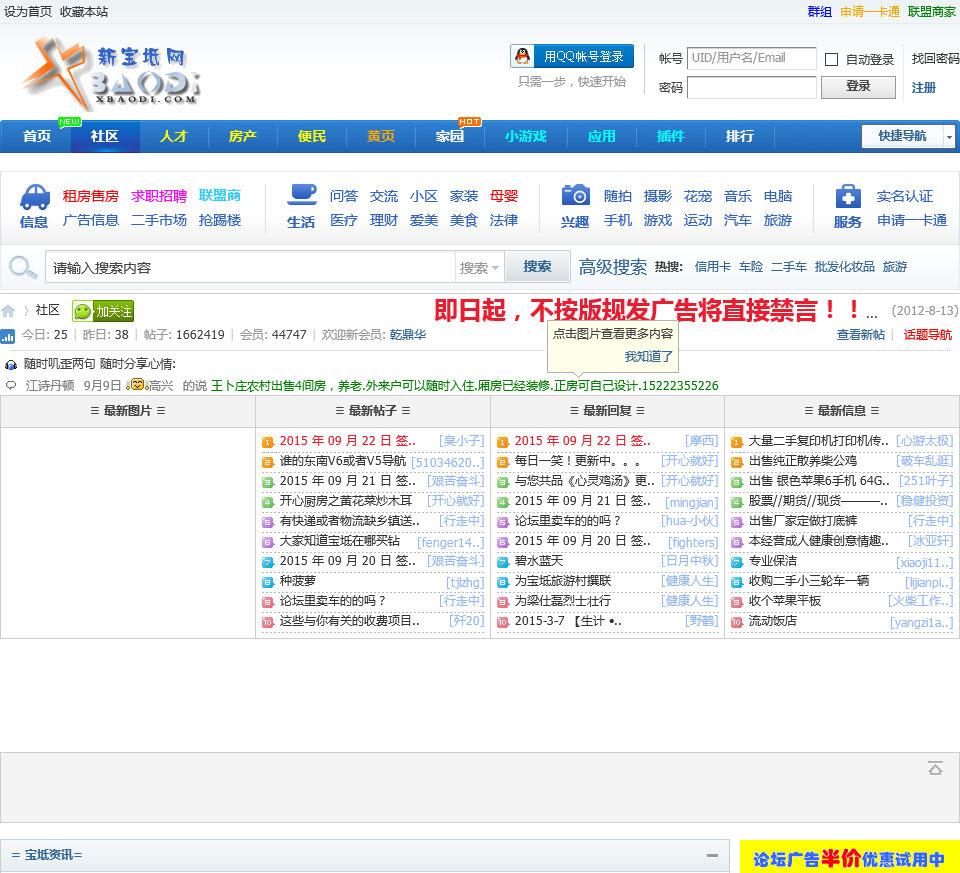Click the happy emoji in the status line
This screenshot has width=960, height=873.
pyautogui.click(x=136, y=384)
